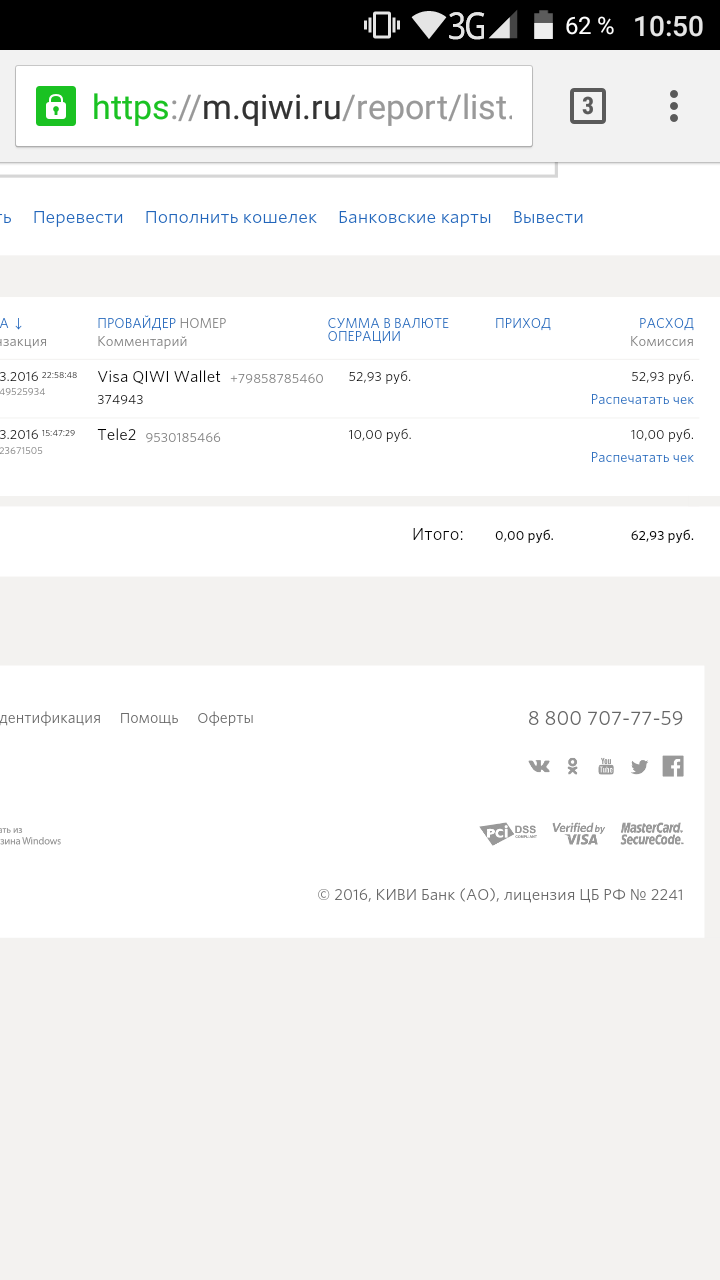
Task: Open the YouTube channel icon
Action: (x=606, y=766)
